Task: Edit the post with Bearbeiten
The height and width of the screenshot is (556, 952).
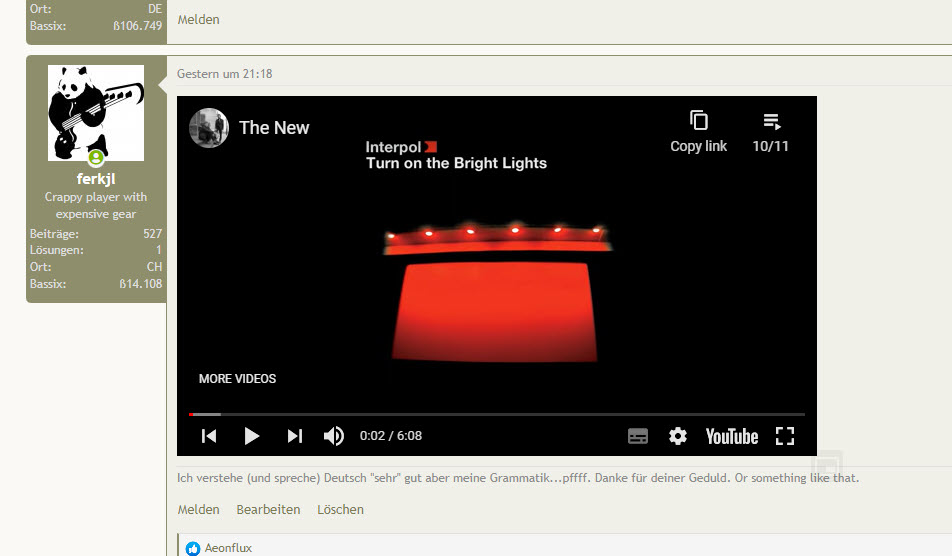Action: 268,510
